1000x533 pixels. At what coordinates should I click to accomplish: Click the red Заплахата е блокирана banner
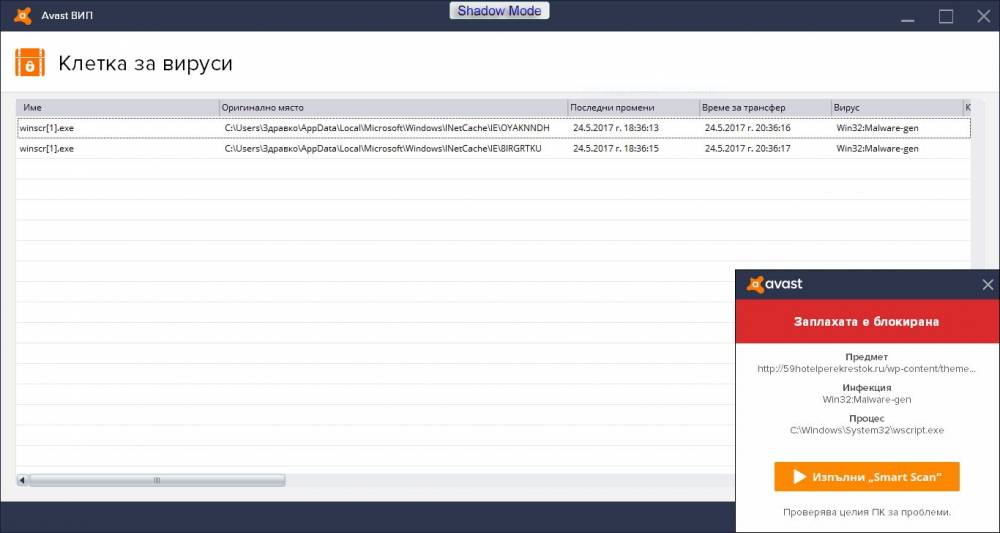[x=867, y=321]
